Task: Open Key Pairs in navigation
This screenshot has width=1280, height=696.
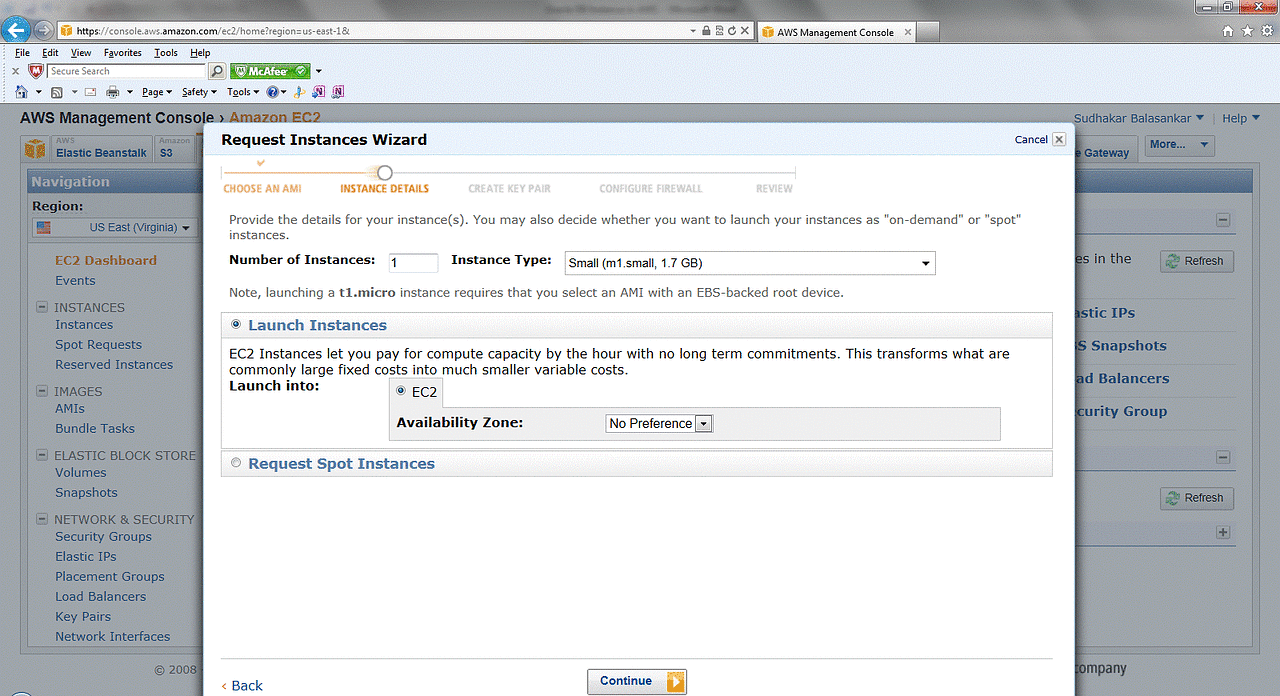Action: pyautogui.click(x=83, y=617)
